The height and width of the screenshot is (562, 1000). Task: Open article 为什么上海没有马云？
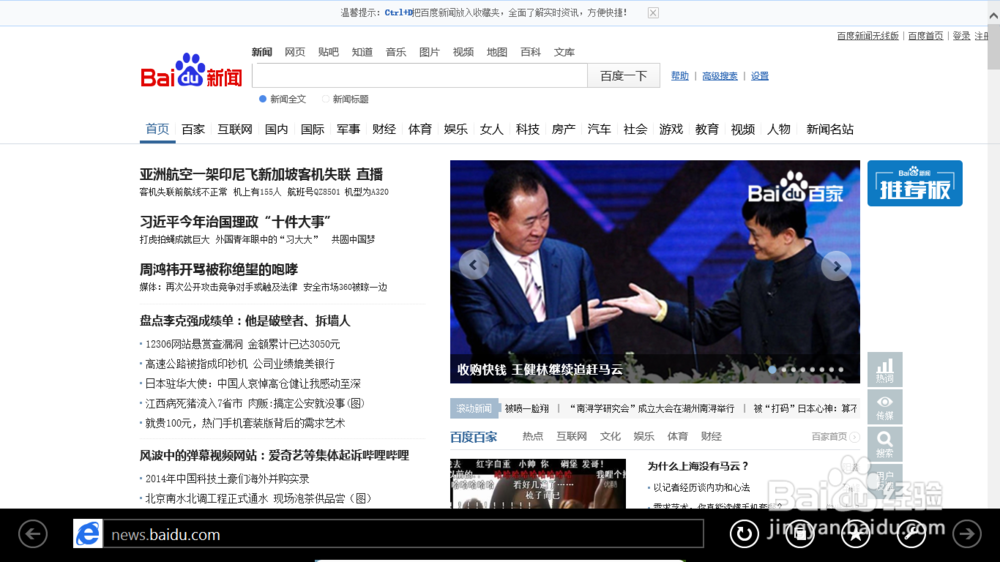click(x=698, y=466)
